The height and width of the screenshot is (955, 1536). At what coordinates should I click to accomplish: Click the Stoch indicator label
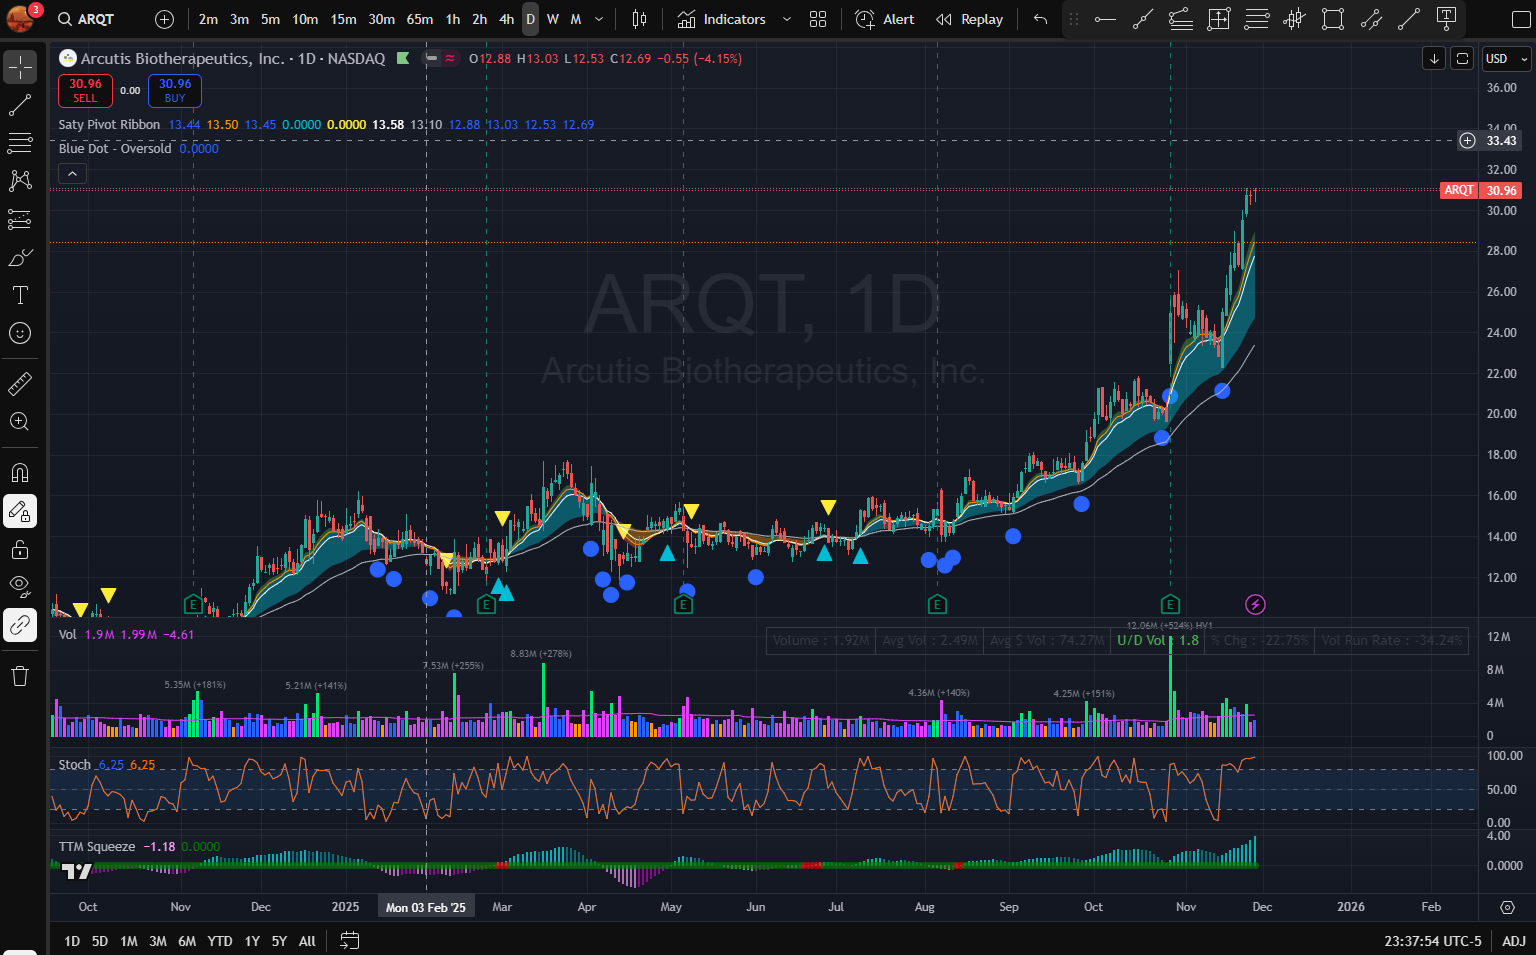pyautogui.click(x=75, y=765)
